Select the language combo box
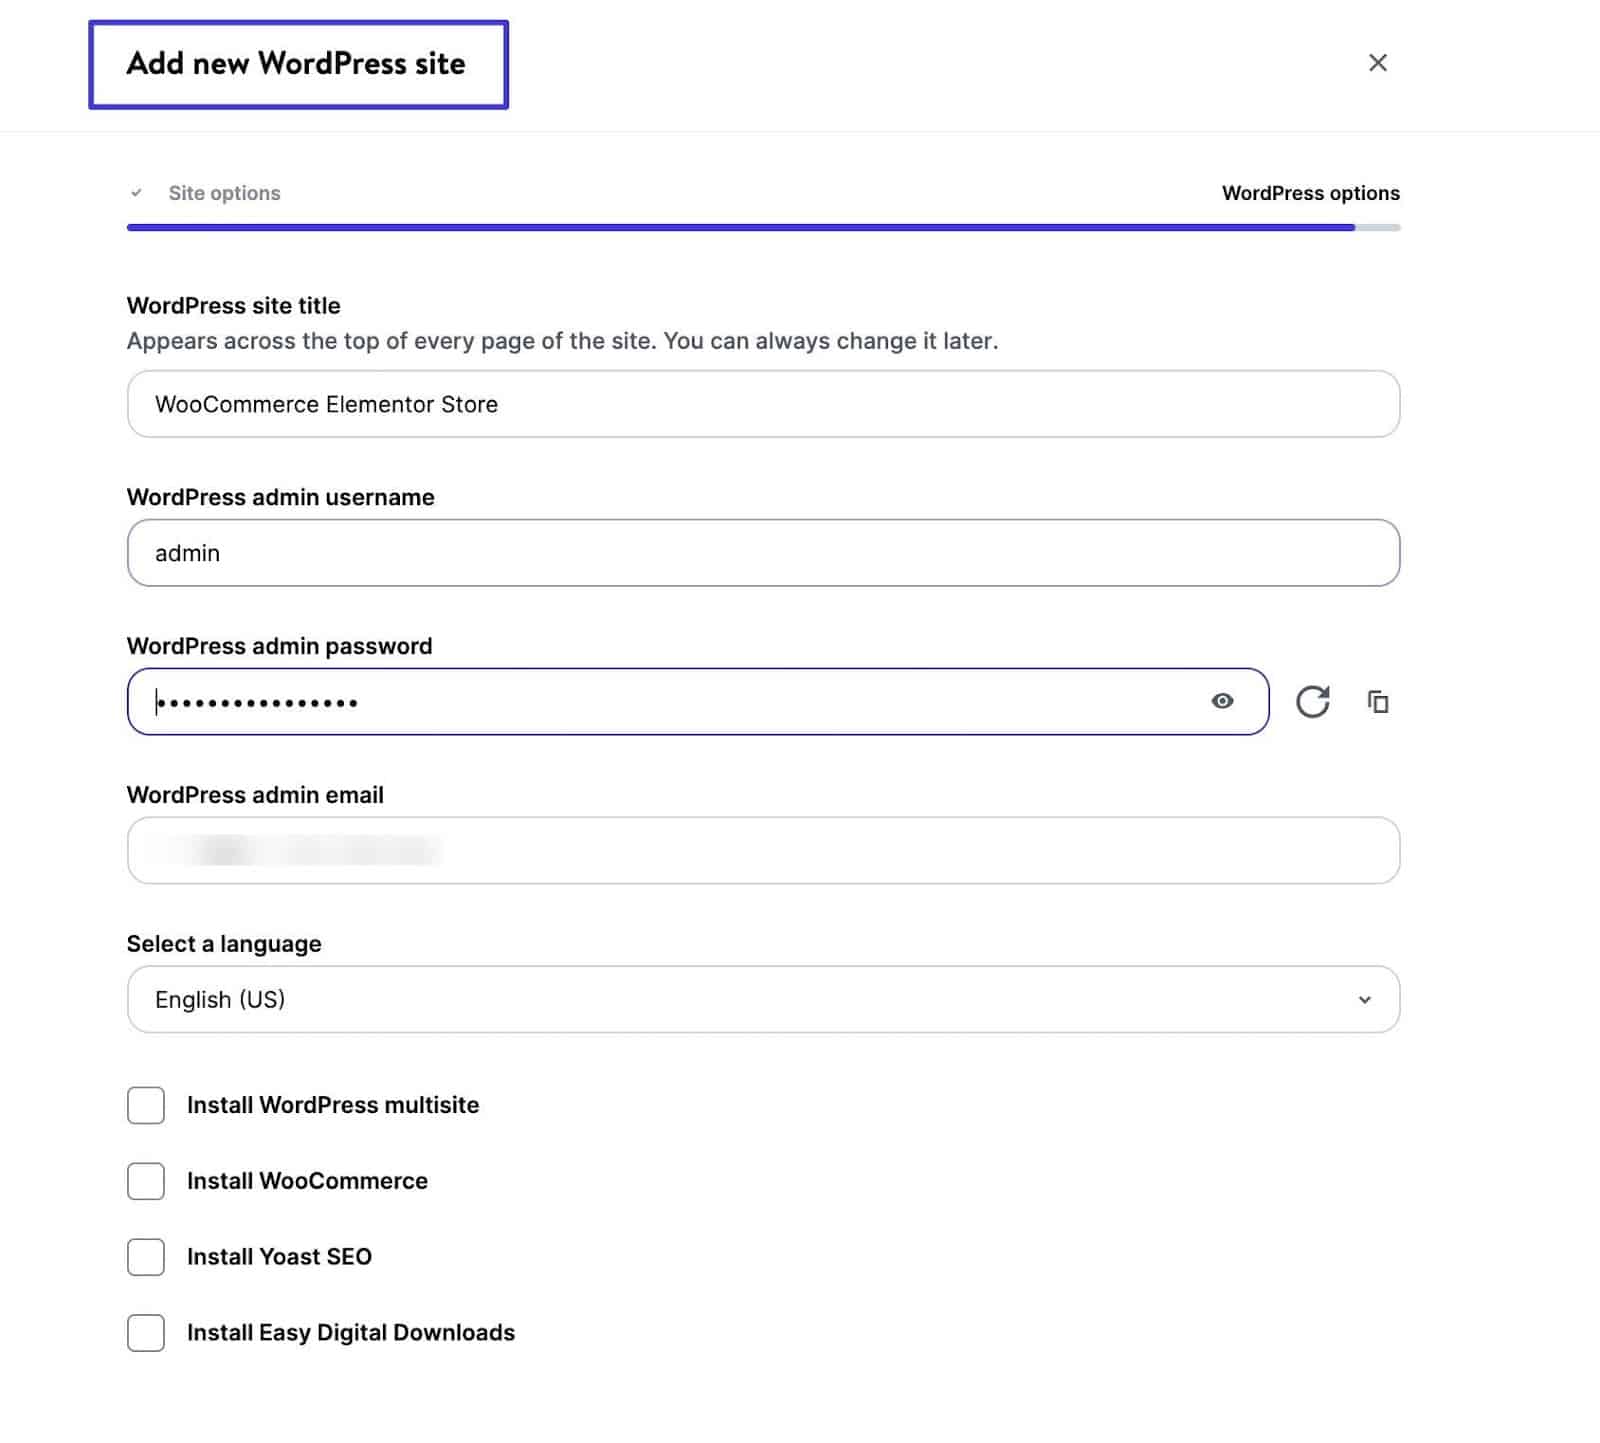 point(762,999)
